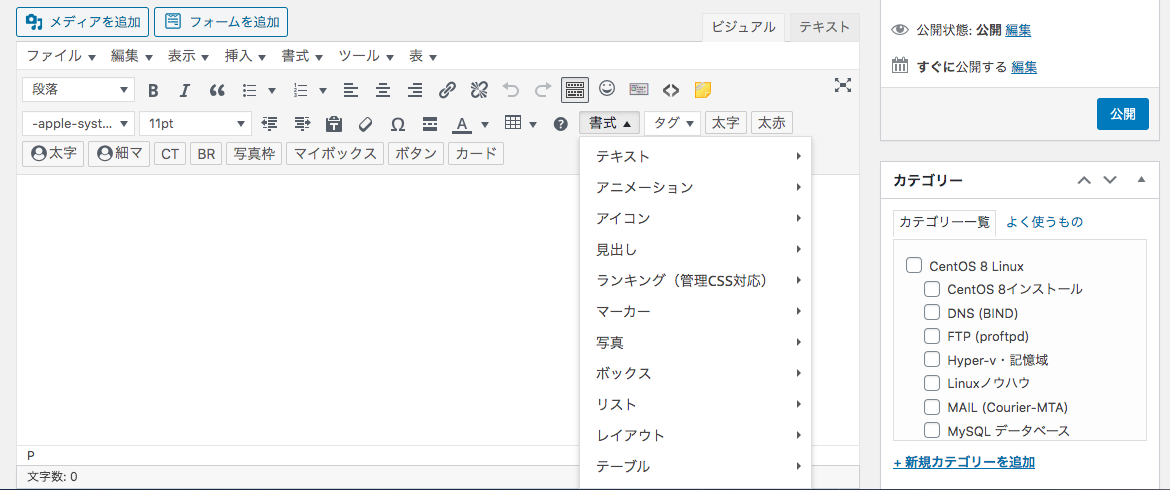The height and width of the screenshot is (490, 1170).
Task: Check the Linuxノウハウ category
Action: [932, 383]
